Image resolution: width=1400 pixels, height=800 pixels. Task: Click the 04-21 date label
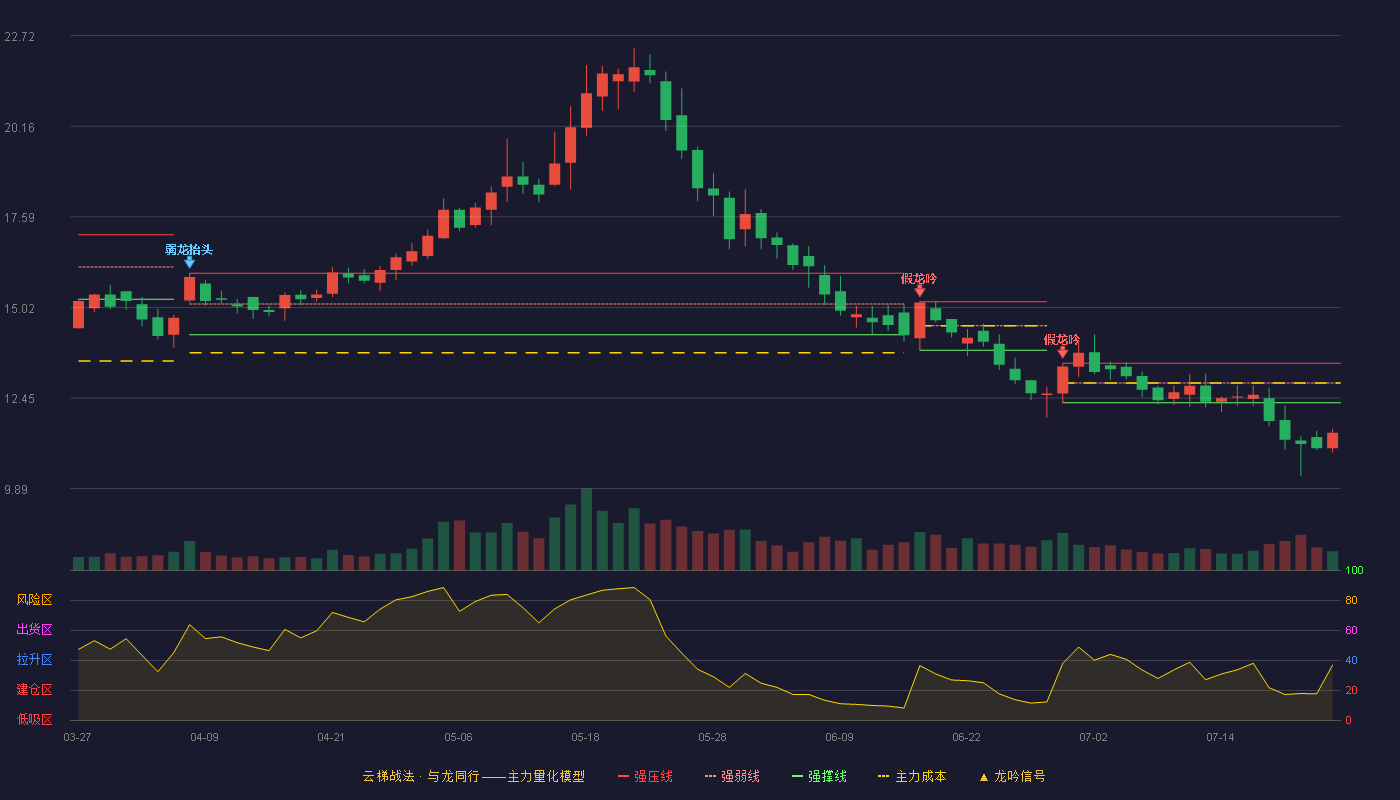[x=331, y=737]
